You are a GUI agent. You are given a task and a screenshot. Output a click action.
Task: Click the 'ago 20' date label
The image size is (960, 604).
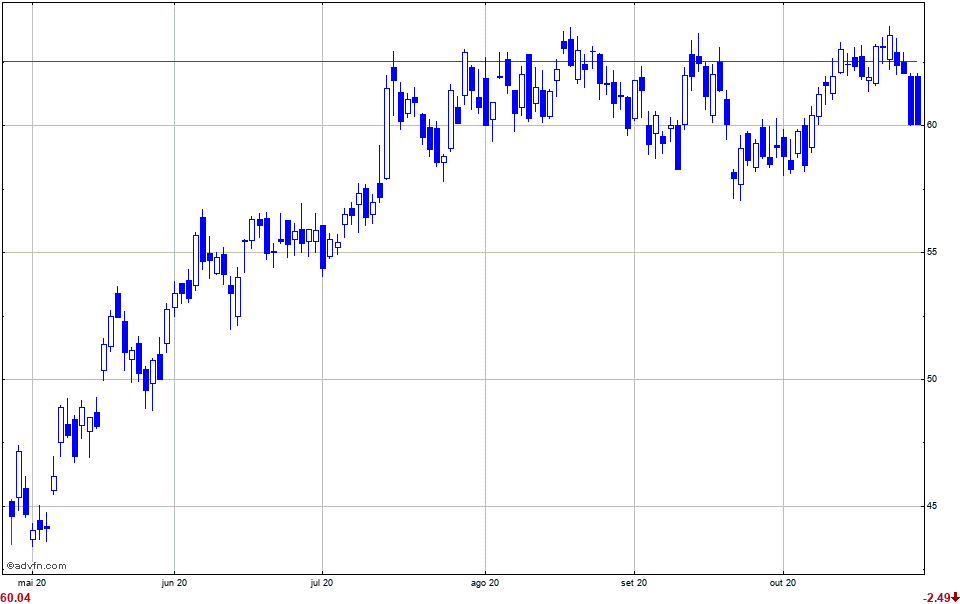(485, 583)
